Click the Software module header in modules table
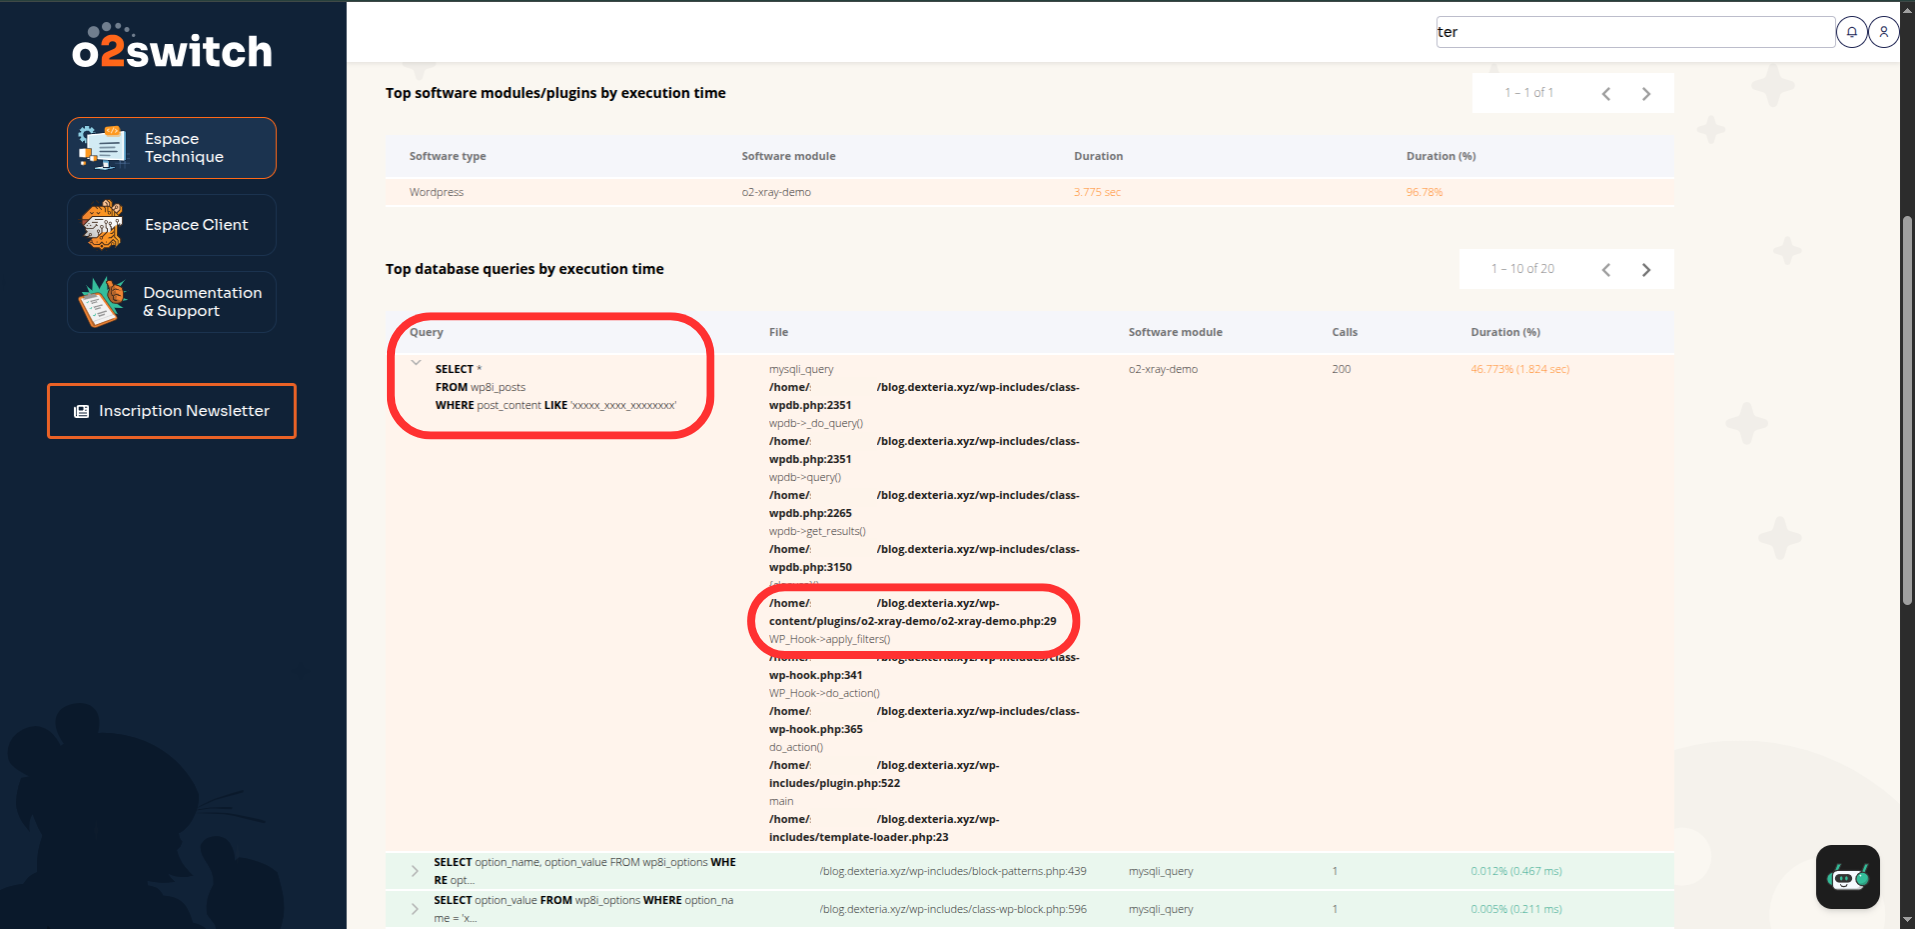Image resolution: width=1917 pixels, height=929 pixels. pyautogui.click(x=789, y=156)
